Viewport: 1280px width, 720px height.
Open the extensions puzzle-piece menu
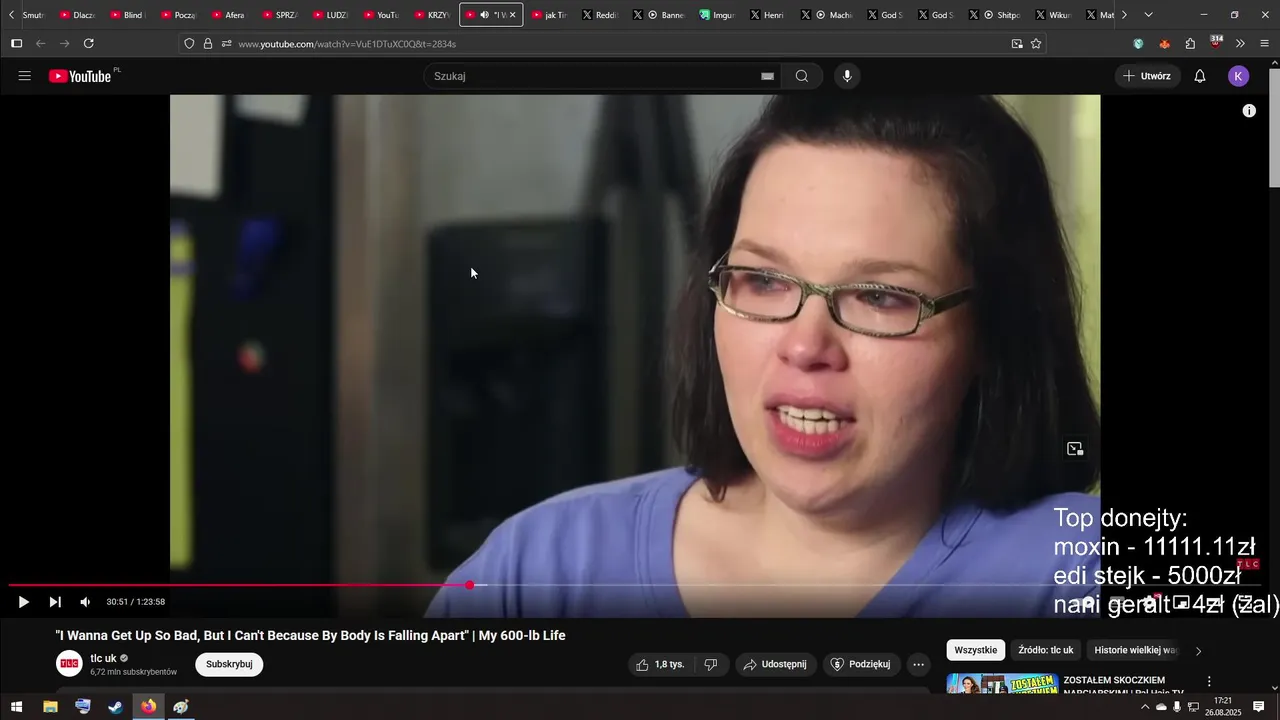[x=1190, y=44]
